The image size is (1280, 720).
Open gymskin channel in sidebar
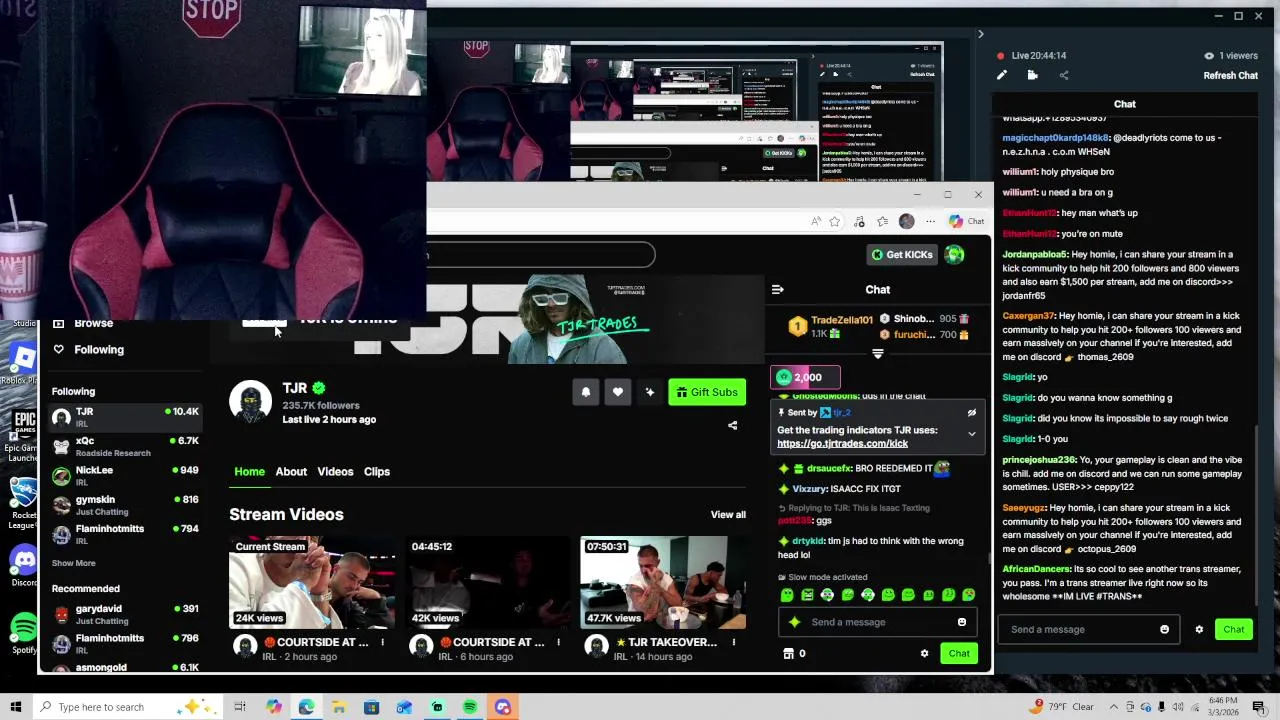[x=125, y=505]
